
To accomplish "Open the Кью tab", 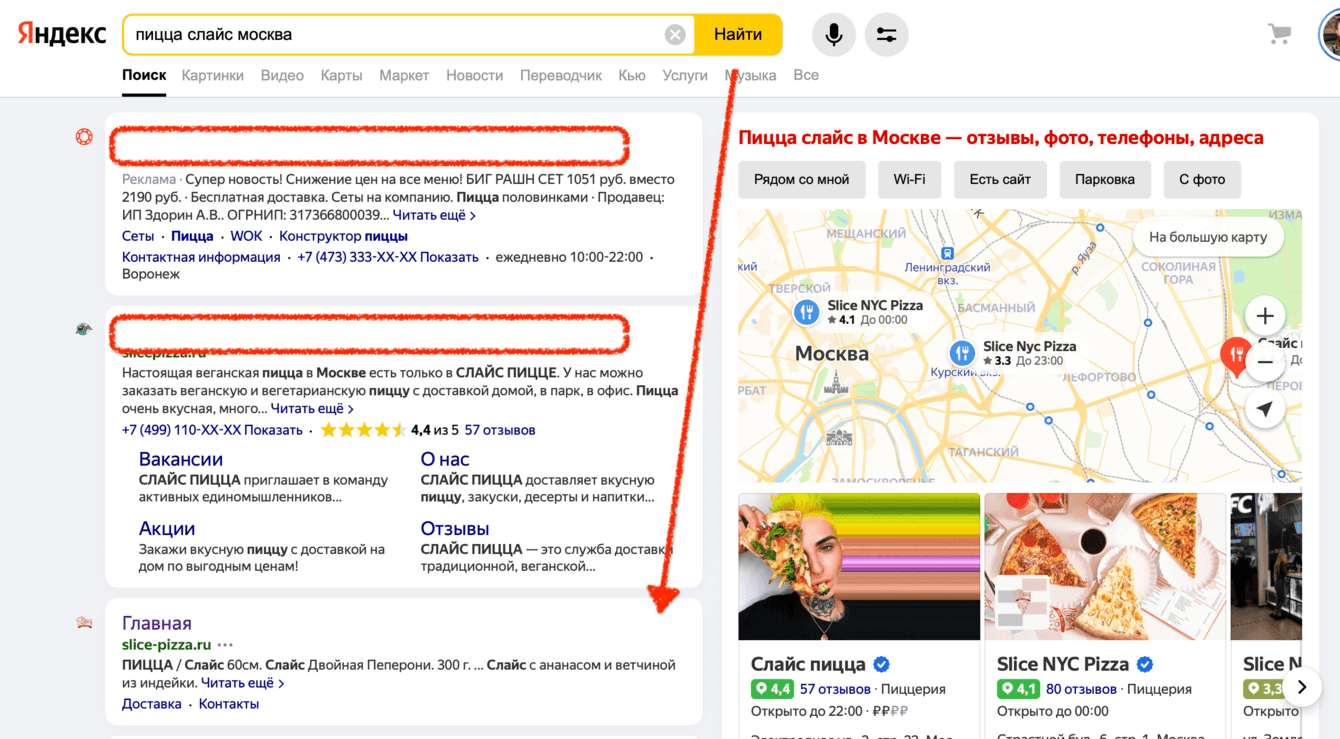I will tap(632, 75).
